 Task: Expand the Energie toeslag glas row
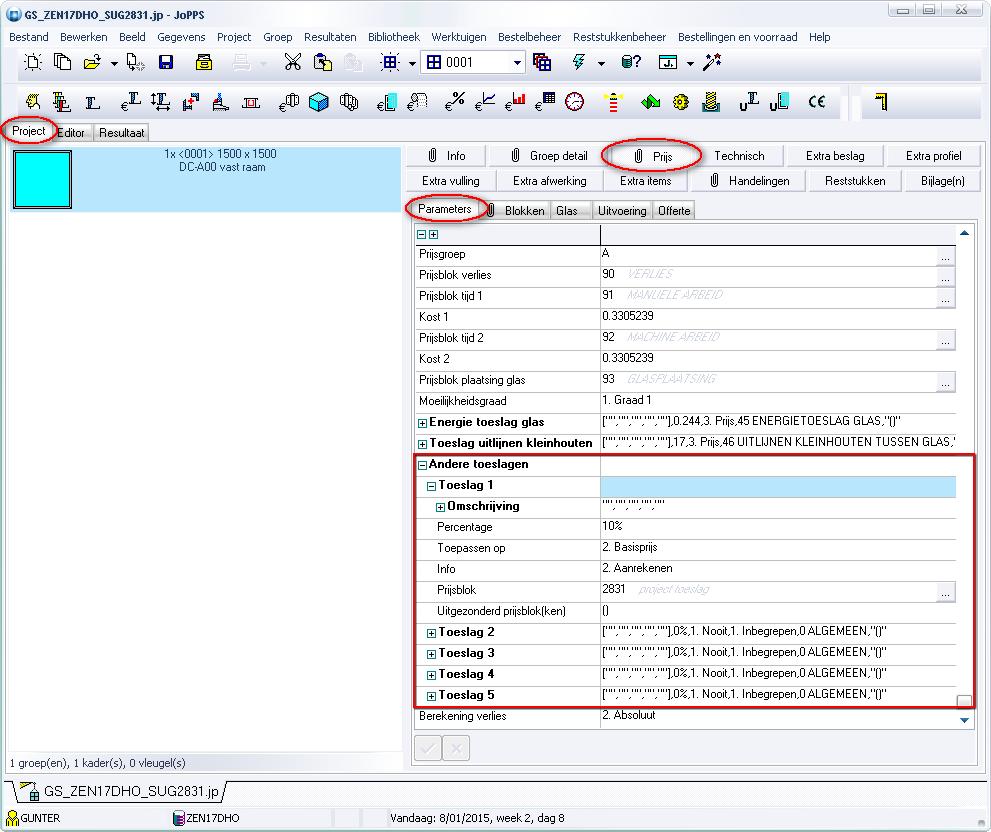click(x=422, y=423)
